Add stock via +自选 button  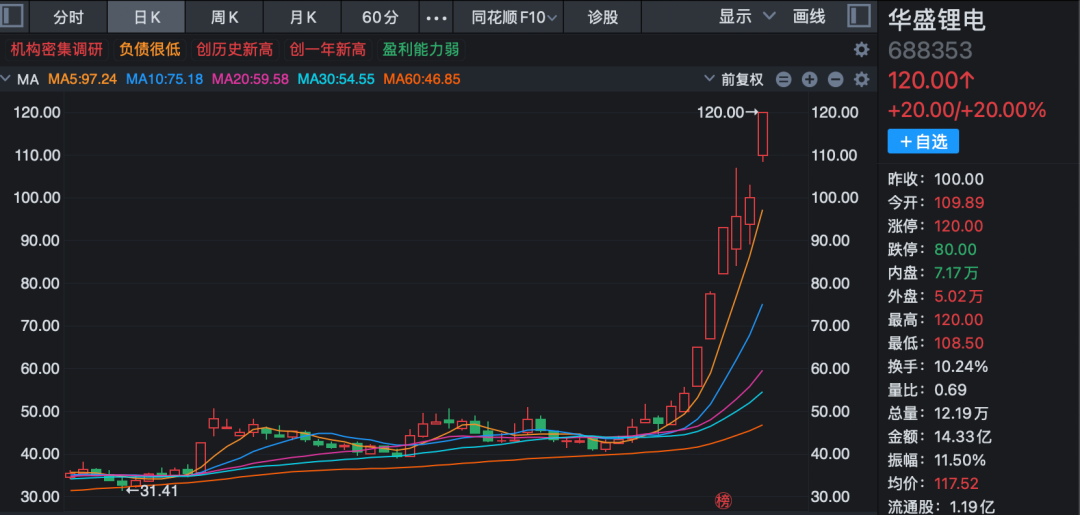923,142
